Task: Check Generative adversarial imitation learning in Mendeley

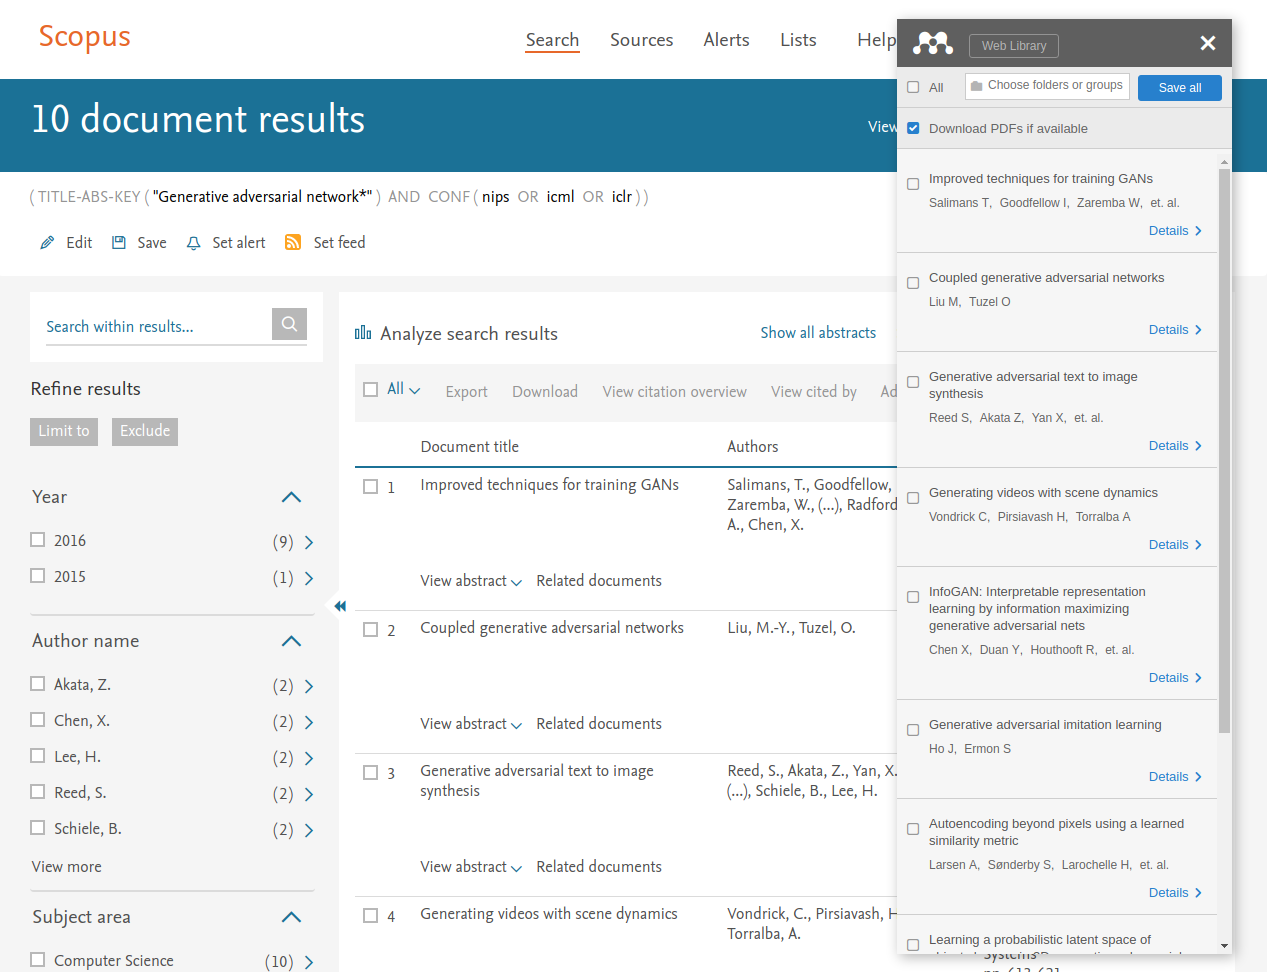Action: coord(913,730)
